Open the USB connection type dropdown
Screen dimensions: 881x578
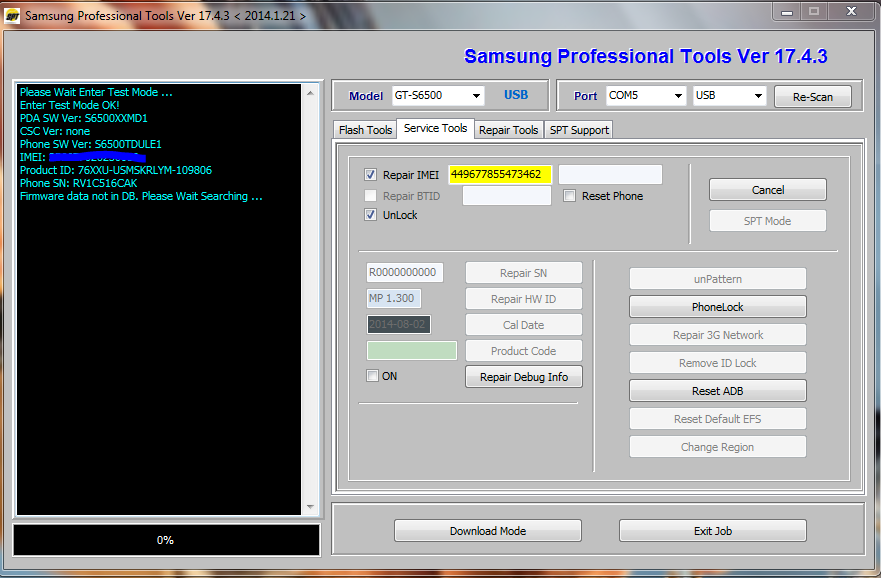729,95
